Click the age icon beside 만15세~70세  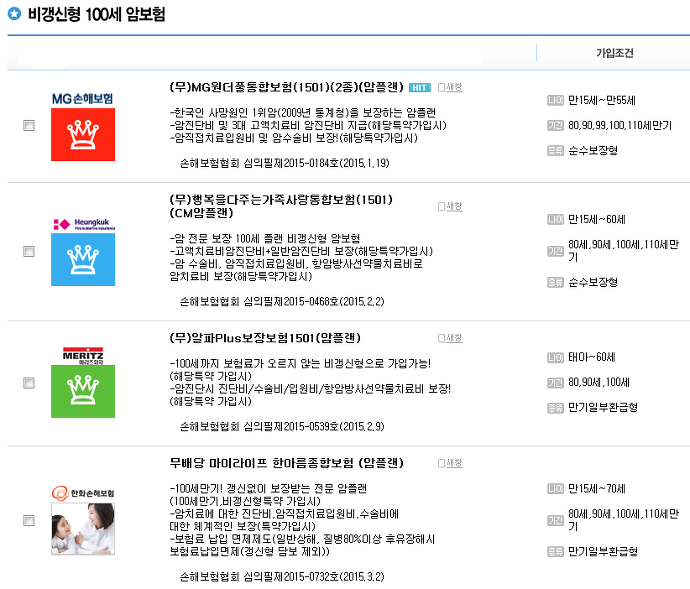point(555,489)
